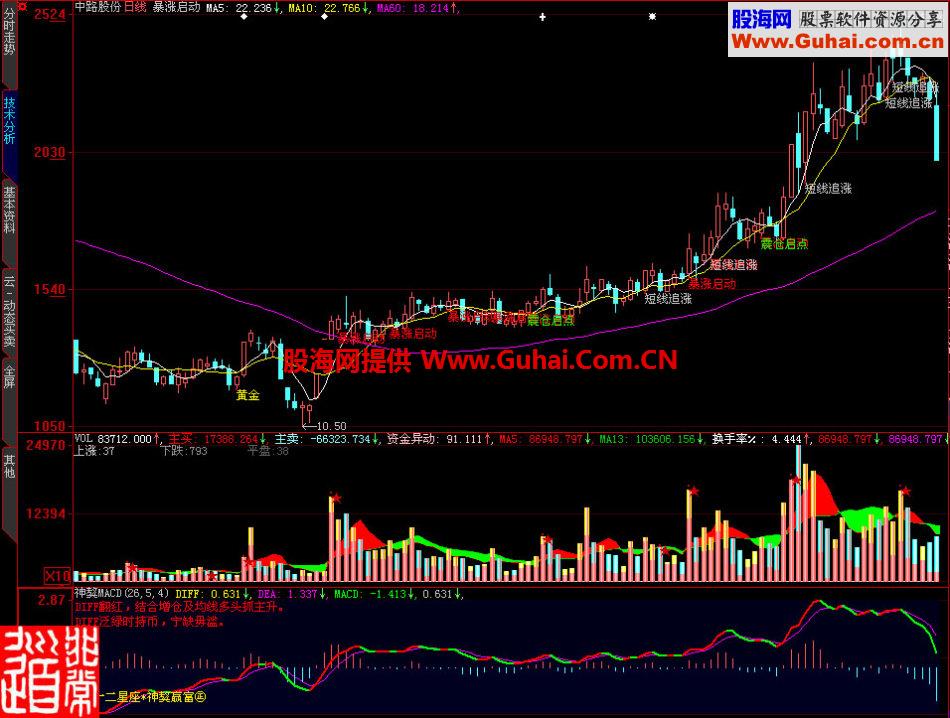The image size is (950, 718).
Task: Click the 下跌:793 count
Action: point(184,451)
